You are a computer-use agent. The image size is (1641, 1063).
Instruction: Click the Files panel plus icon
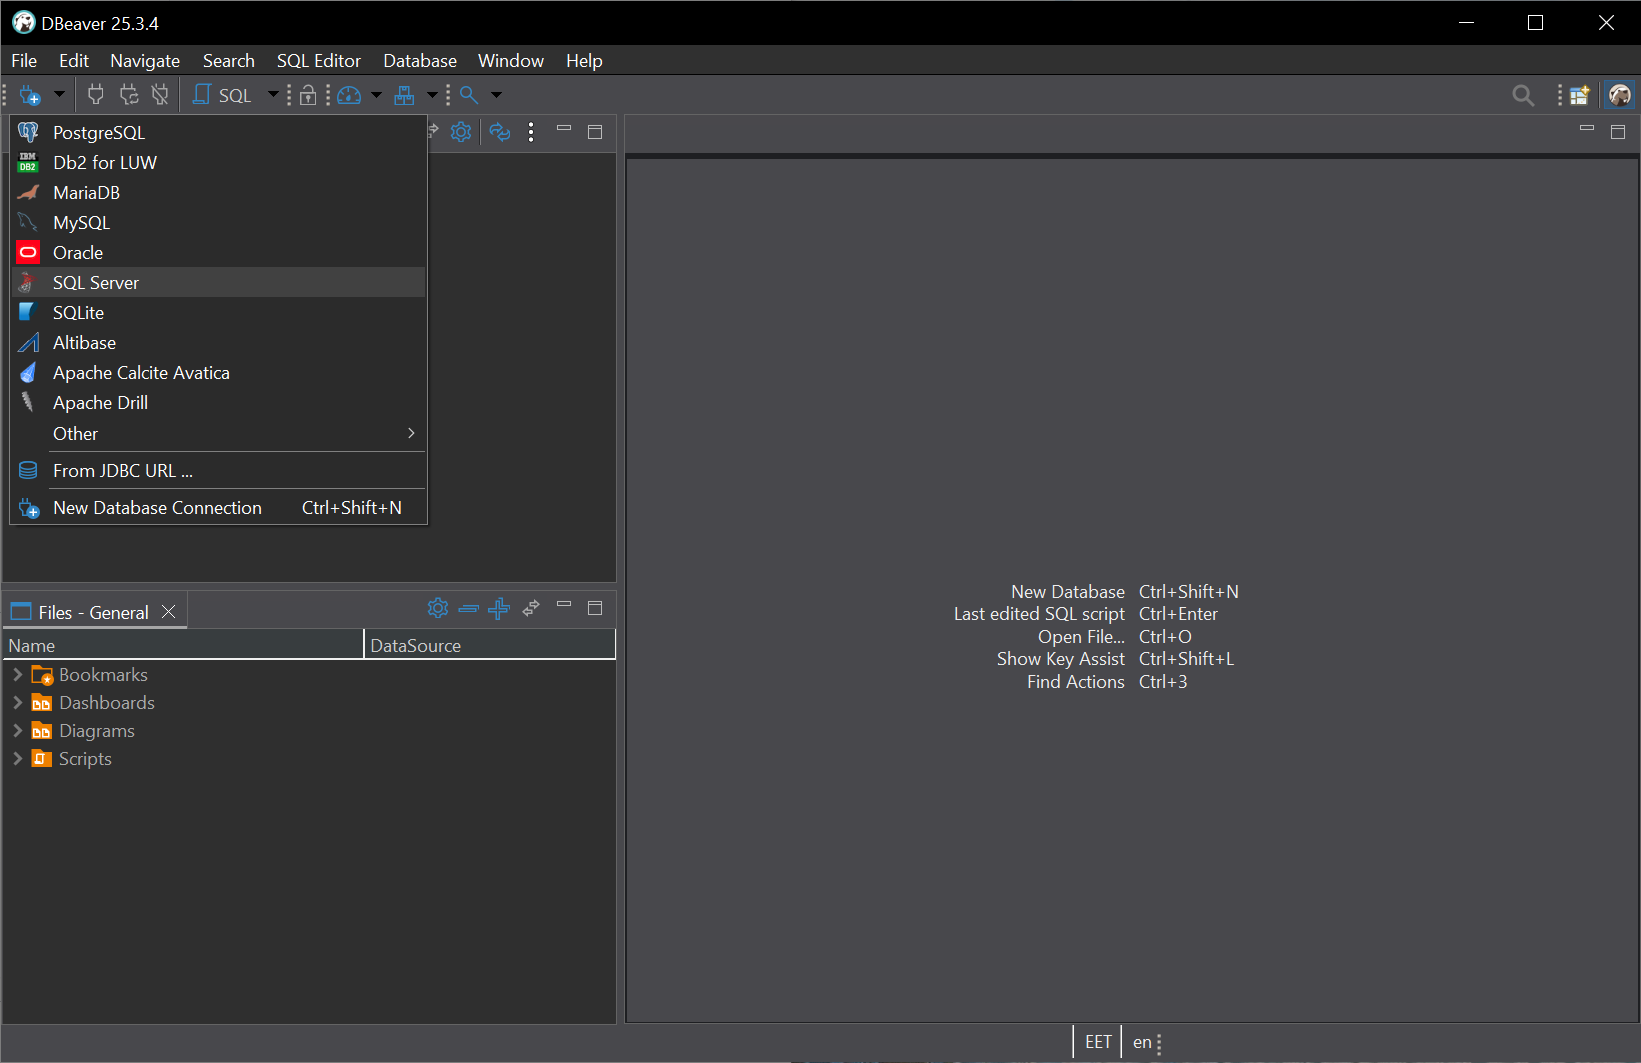tap(499, 608)
